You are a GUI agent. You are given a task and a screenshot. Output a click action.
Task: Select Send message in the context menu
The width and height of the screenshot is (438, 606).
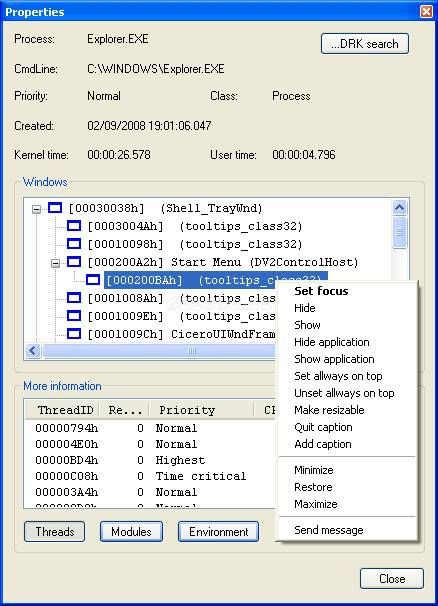click(x=329, y=530)
